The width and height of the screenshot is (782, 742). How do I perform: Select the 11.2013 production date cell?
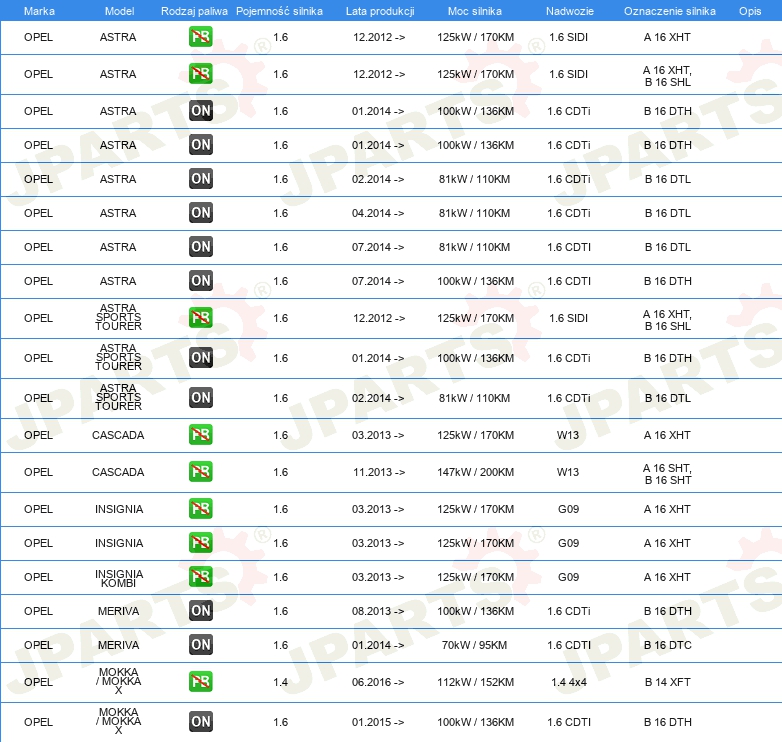379,472
